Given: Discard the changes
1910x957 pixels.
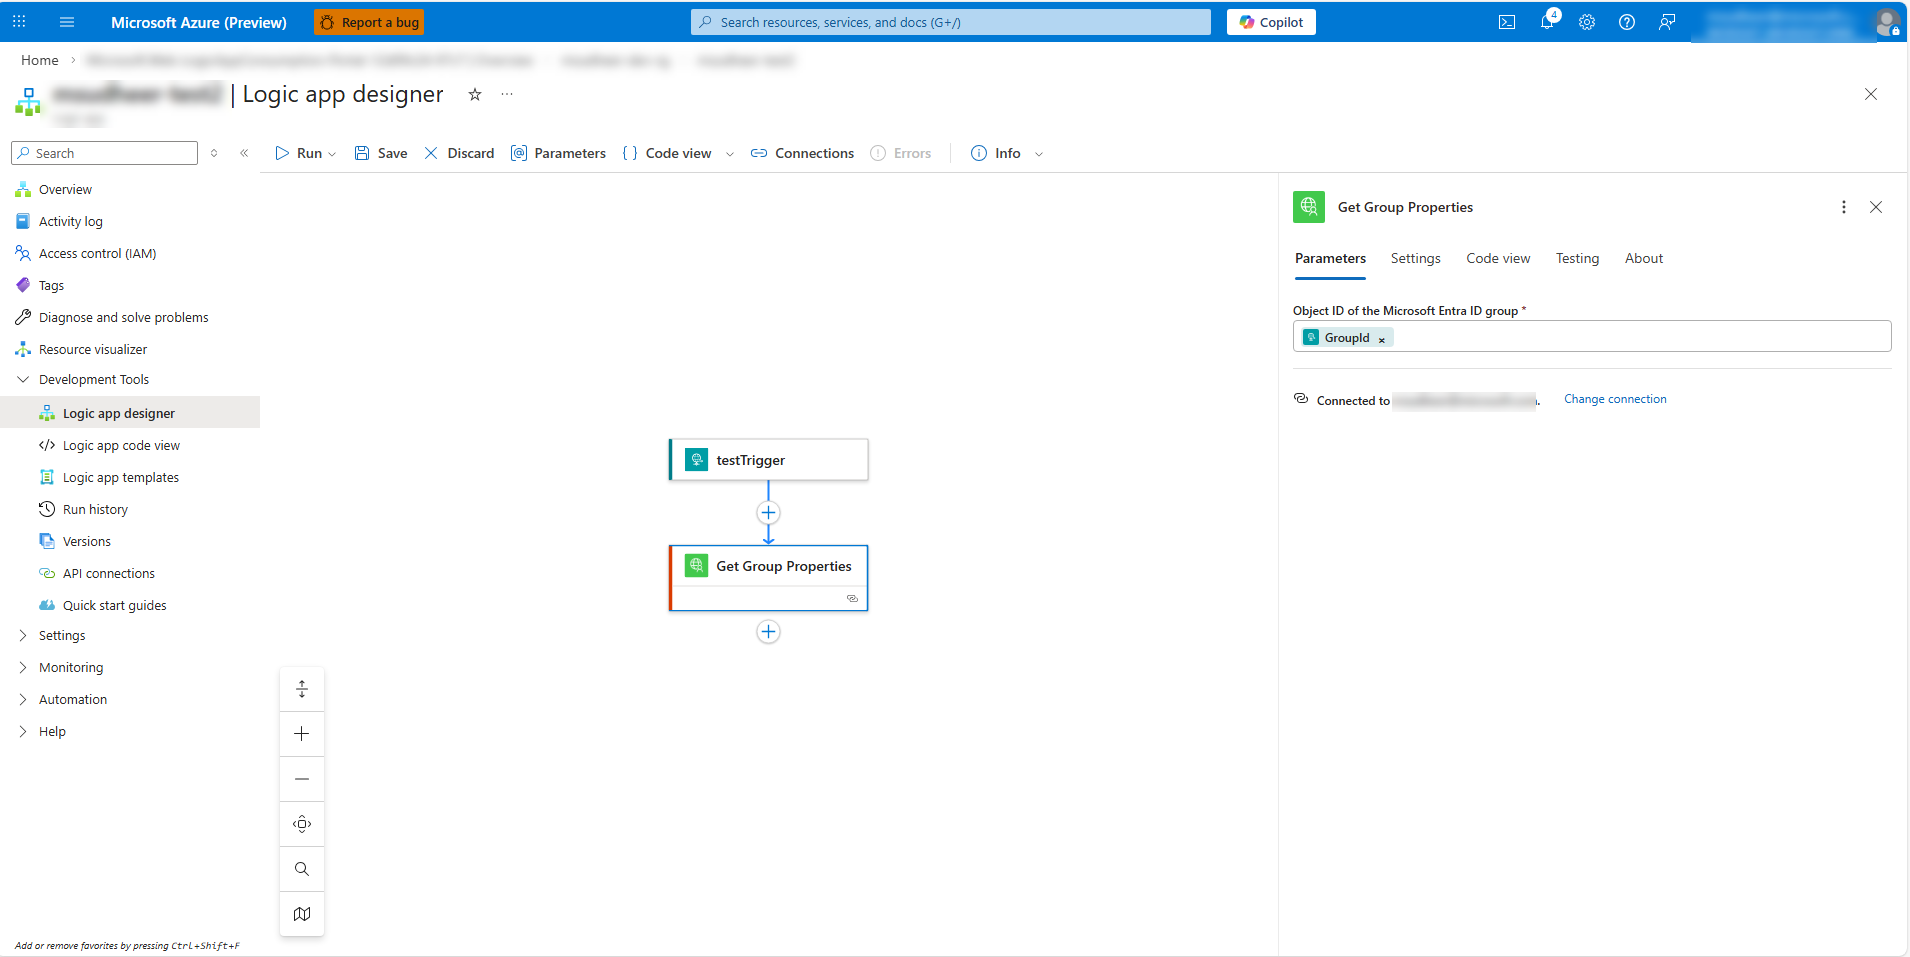Looking at the screenshot, I should click(459, 153).
